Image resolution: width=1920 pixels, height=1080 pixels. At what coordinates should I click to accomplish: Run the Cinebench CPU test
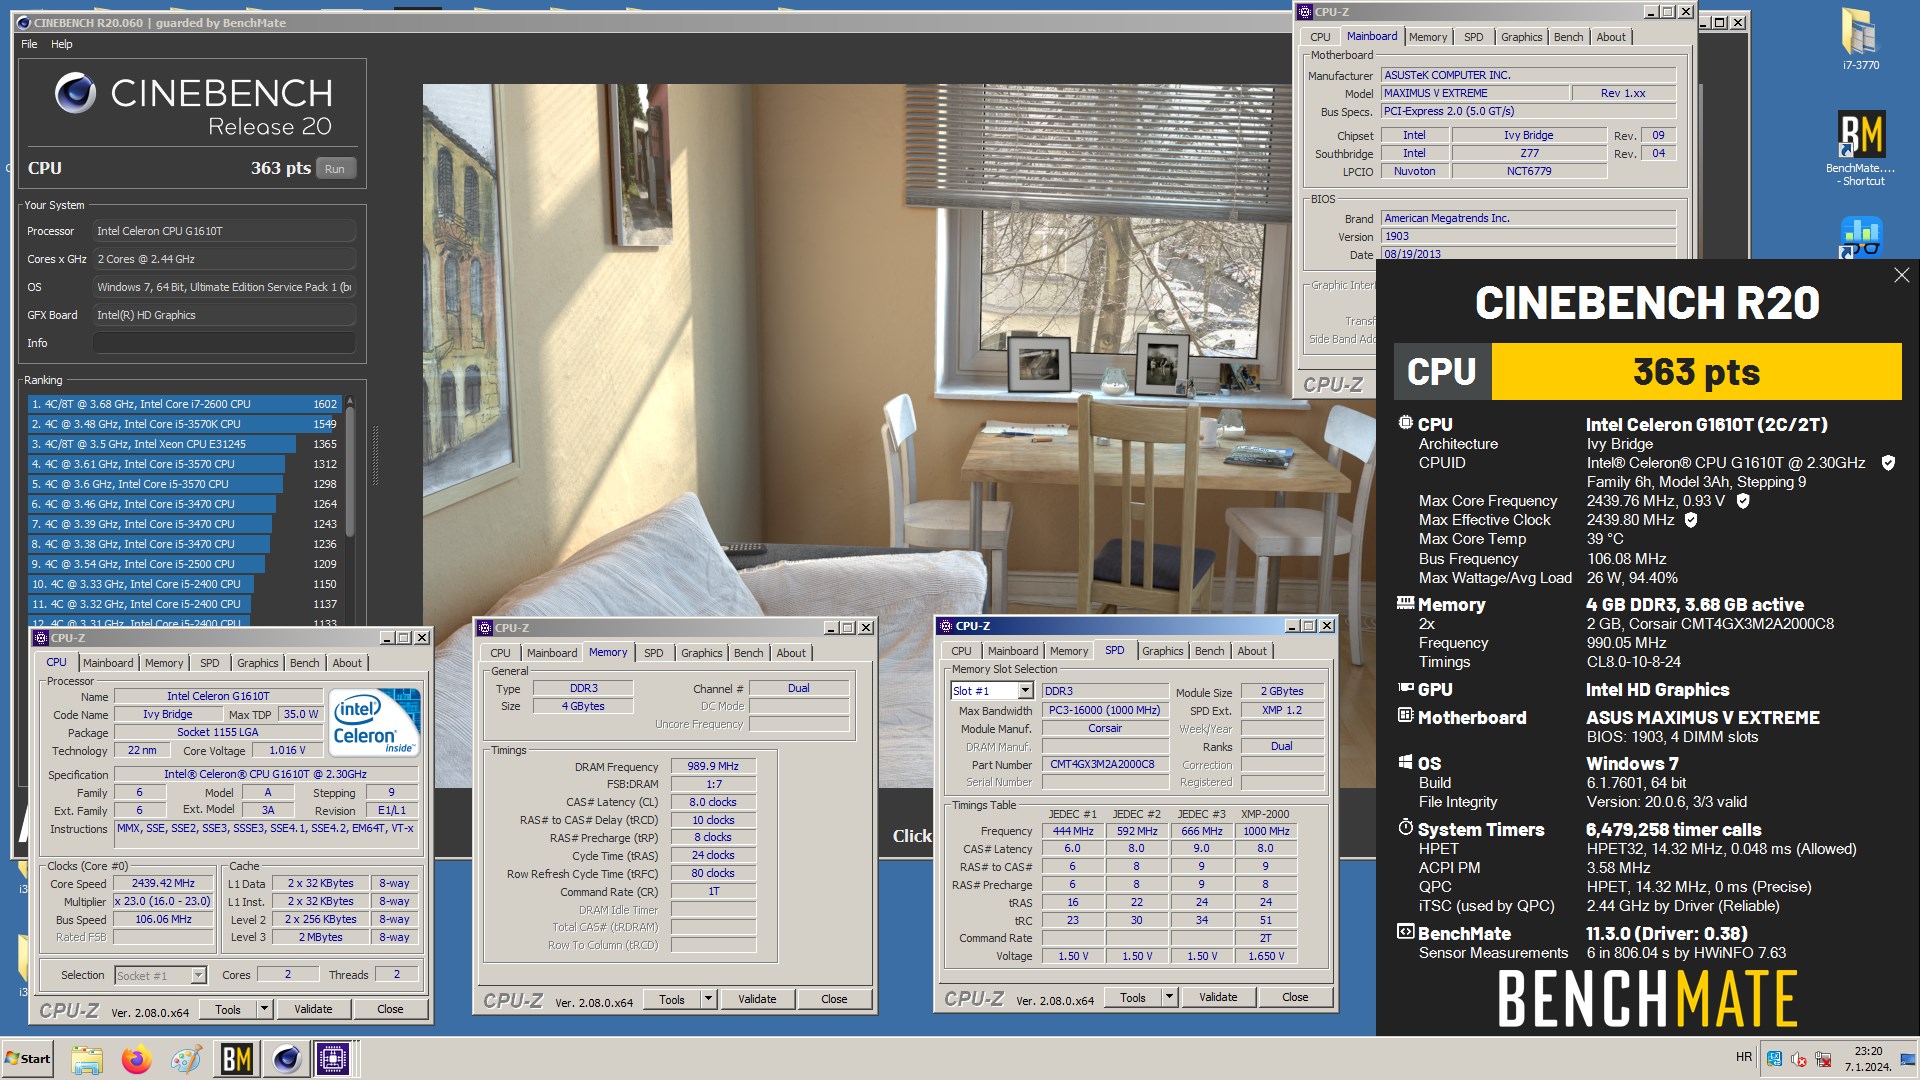[335, 169]
